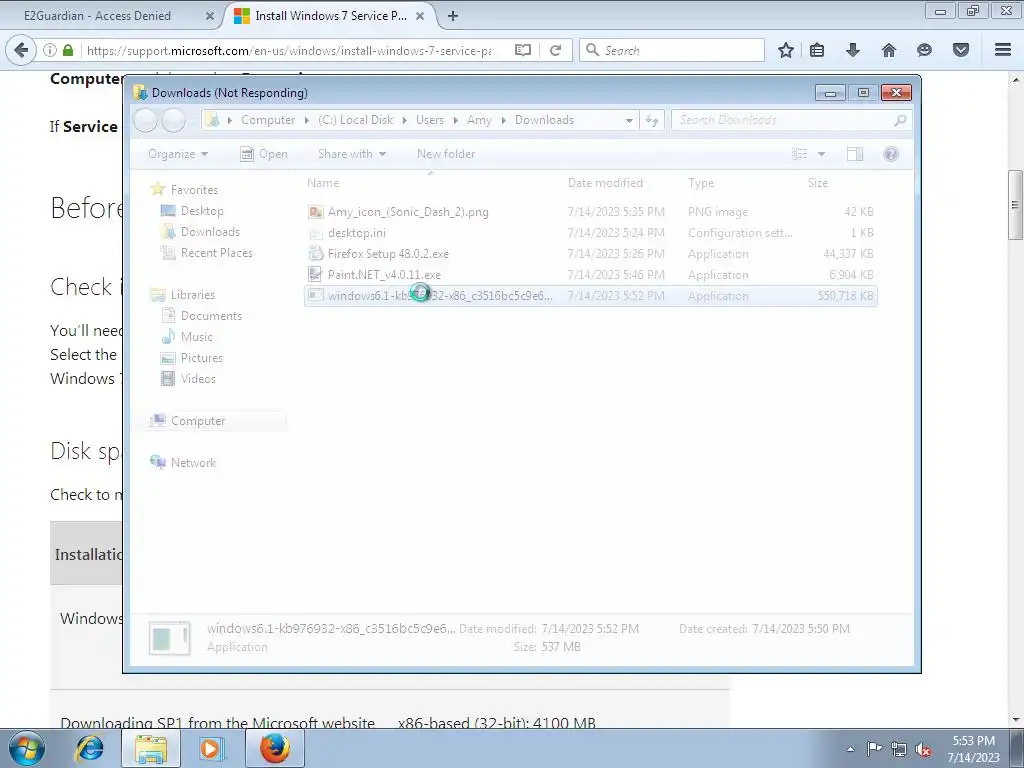Open view options dropdown arrow
Image resolution: width=1024 pixels, height=768 pixels.
[x=822, y=154]
